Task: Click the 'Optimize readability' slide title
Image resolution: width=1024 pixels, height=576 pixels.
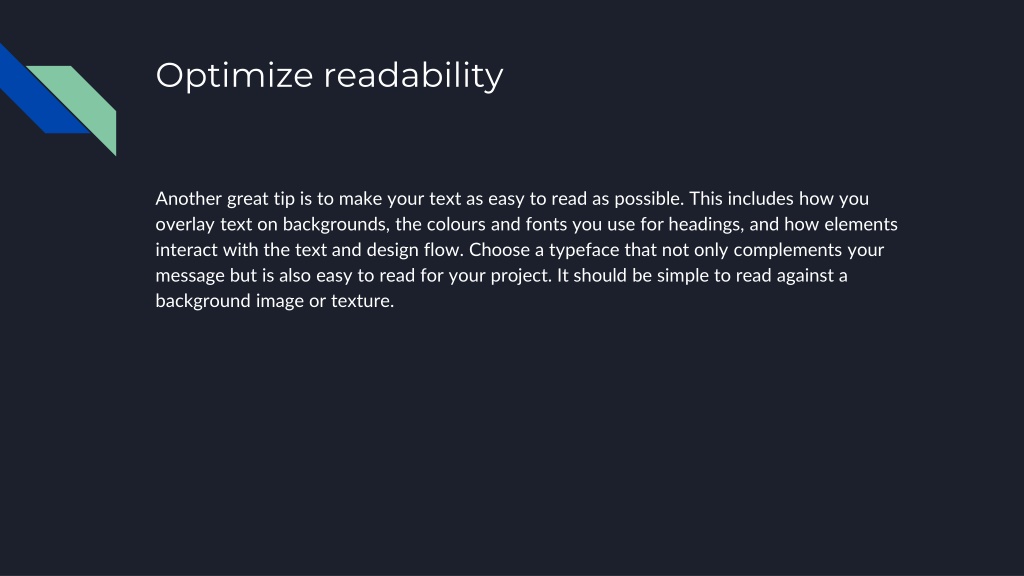Action: coord(329,76)
